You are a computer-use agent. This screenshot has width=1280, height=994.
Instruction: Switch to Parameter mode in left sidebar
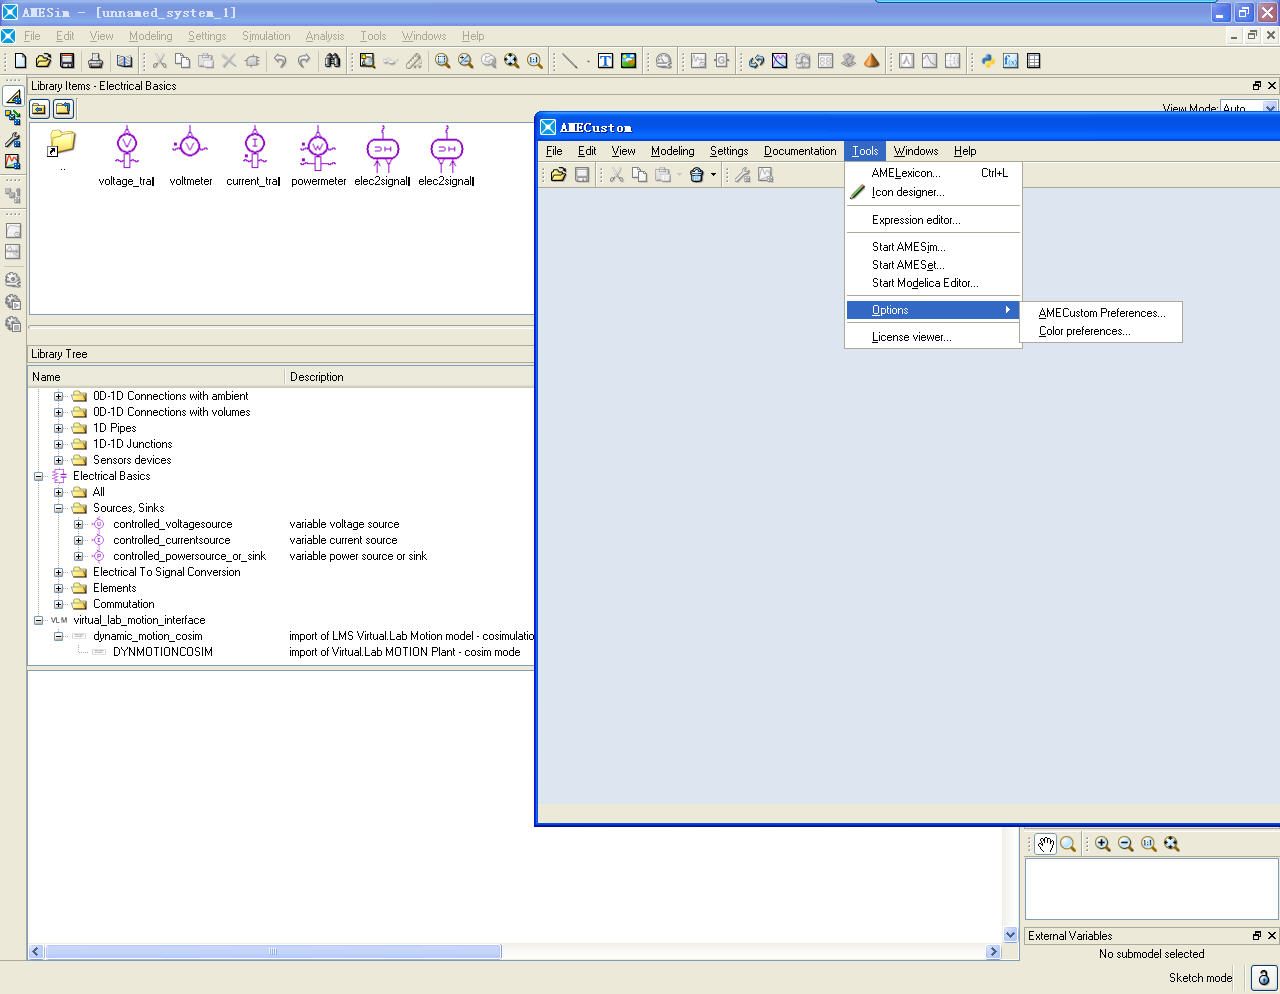13,140
